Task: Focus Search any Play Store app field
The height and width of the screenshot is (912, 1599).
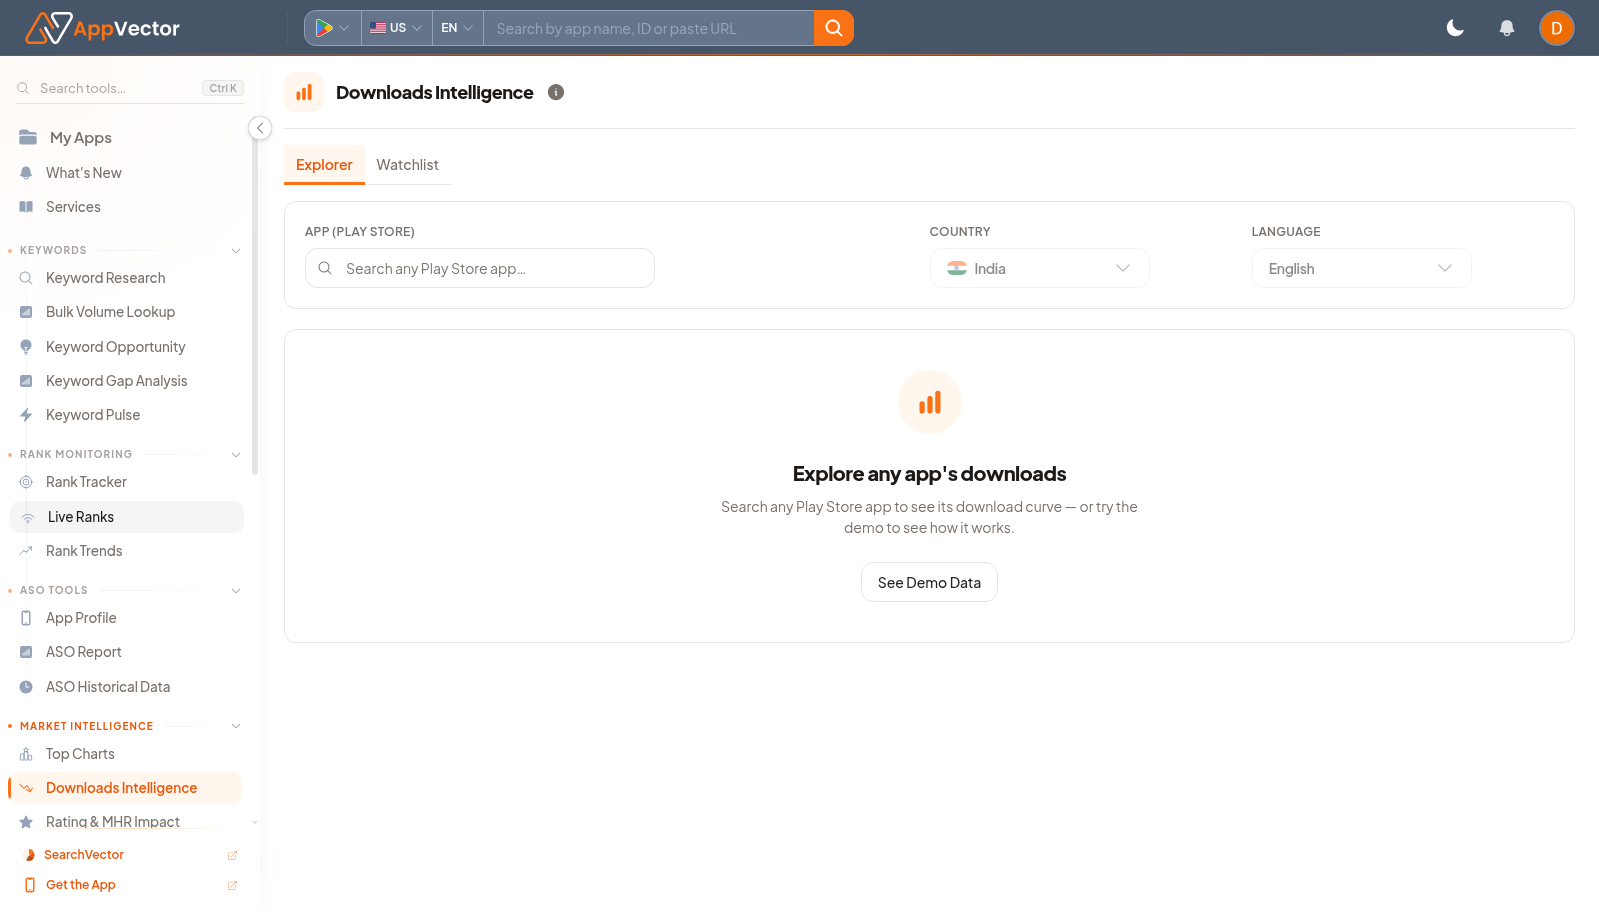Action: pyautogui.click(x=480, y=268)
